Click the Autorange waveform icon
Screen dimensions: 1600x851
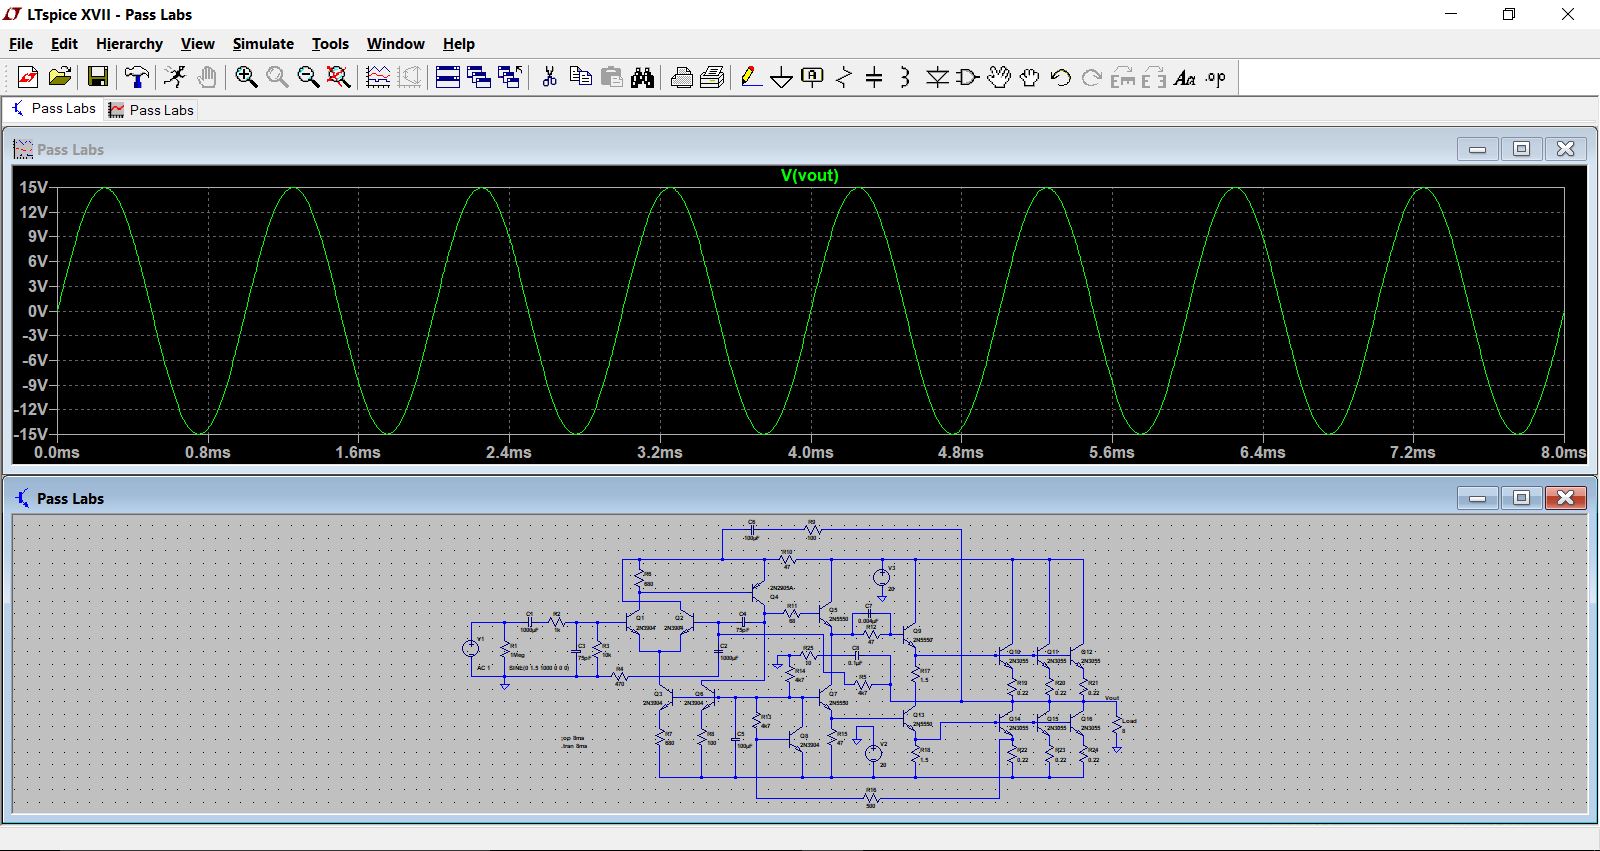point(378,77)
